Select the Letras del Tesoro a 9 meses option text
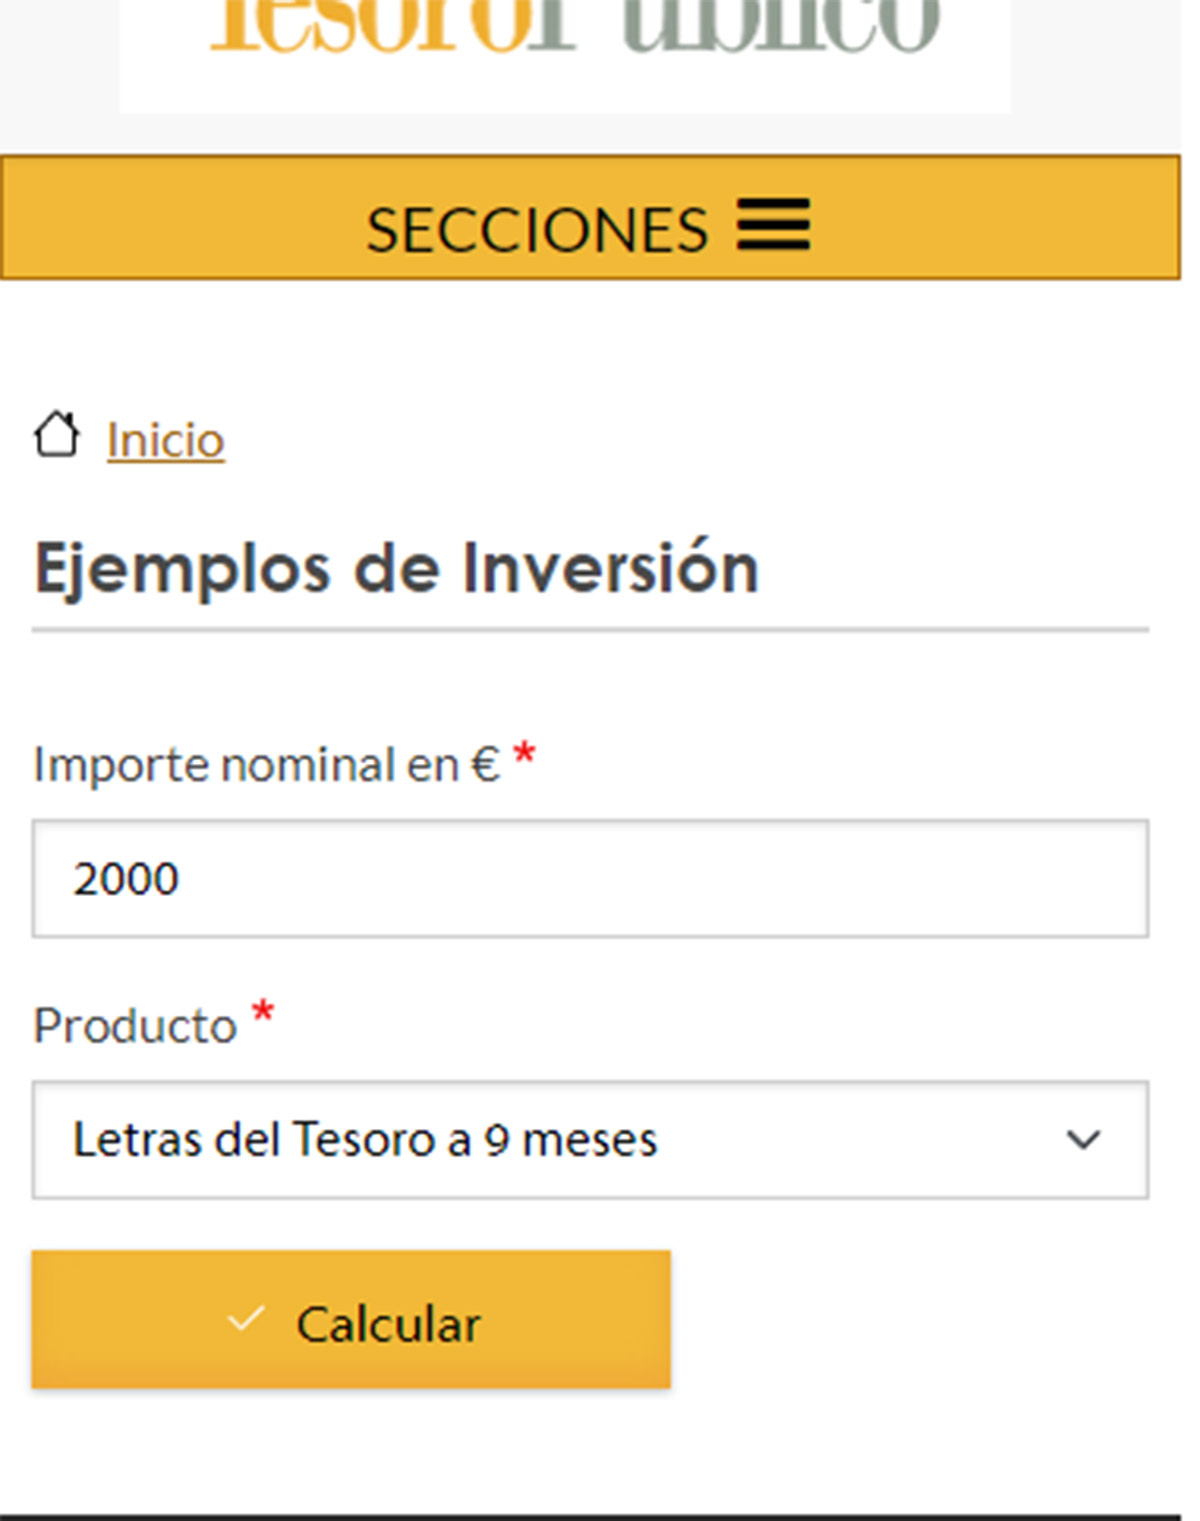Image resolution: width=1200 pixels, height=1521 pixels. [365, 1140]
